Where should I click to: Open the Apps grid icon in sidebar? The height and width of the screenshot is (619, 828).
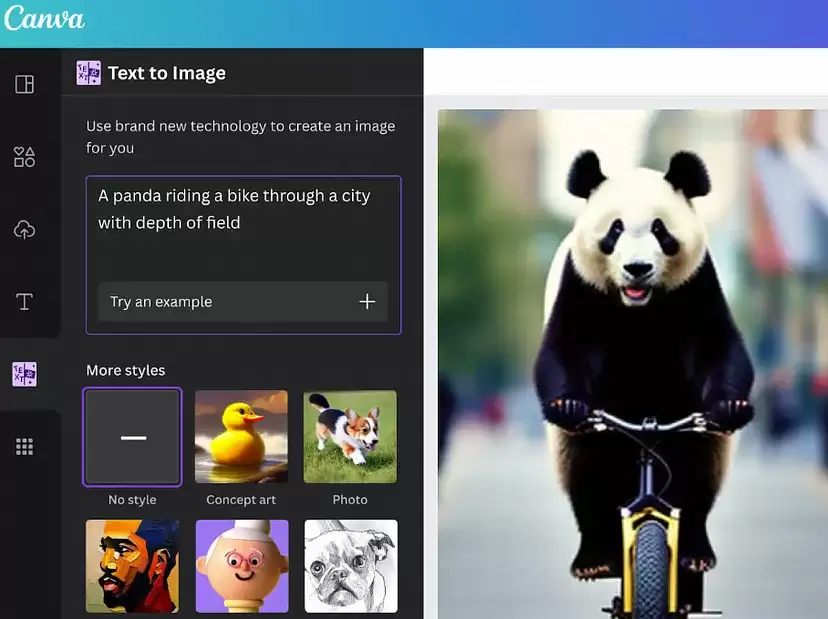[x=24, y=446]
